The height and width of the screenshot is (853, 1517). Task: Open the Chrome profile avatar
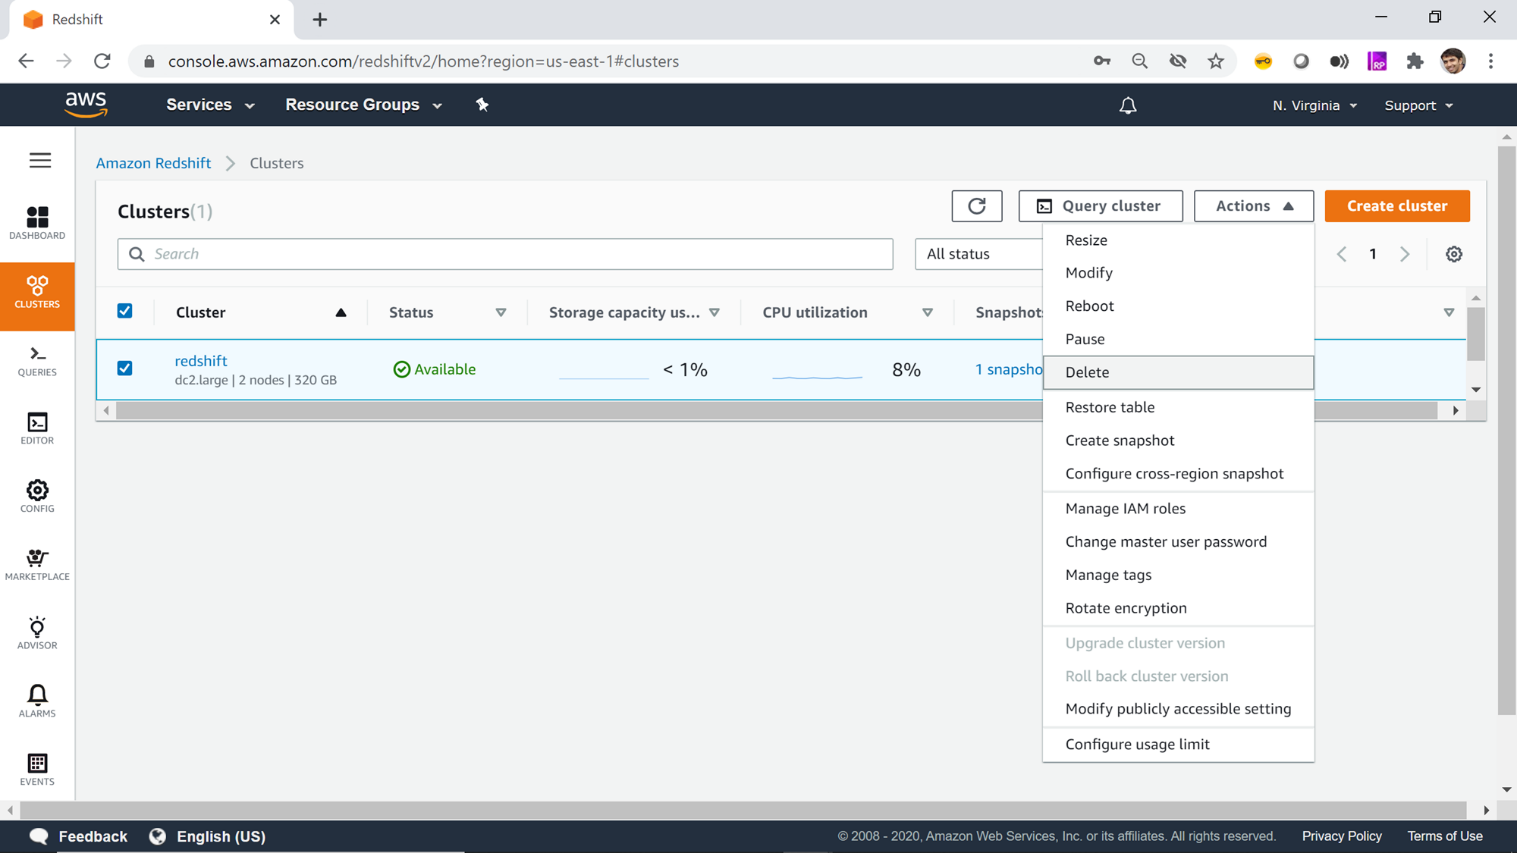tap(1453, 61)
